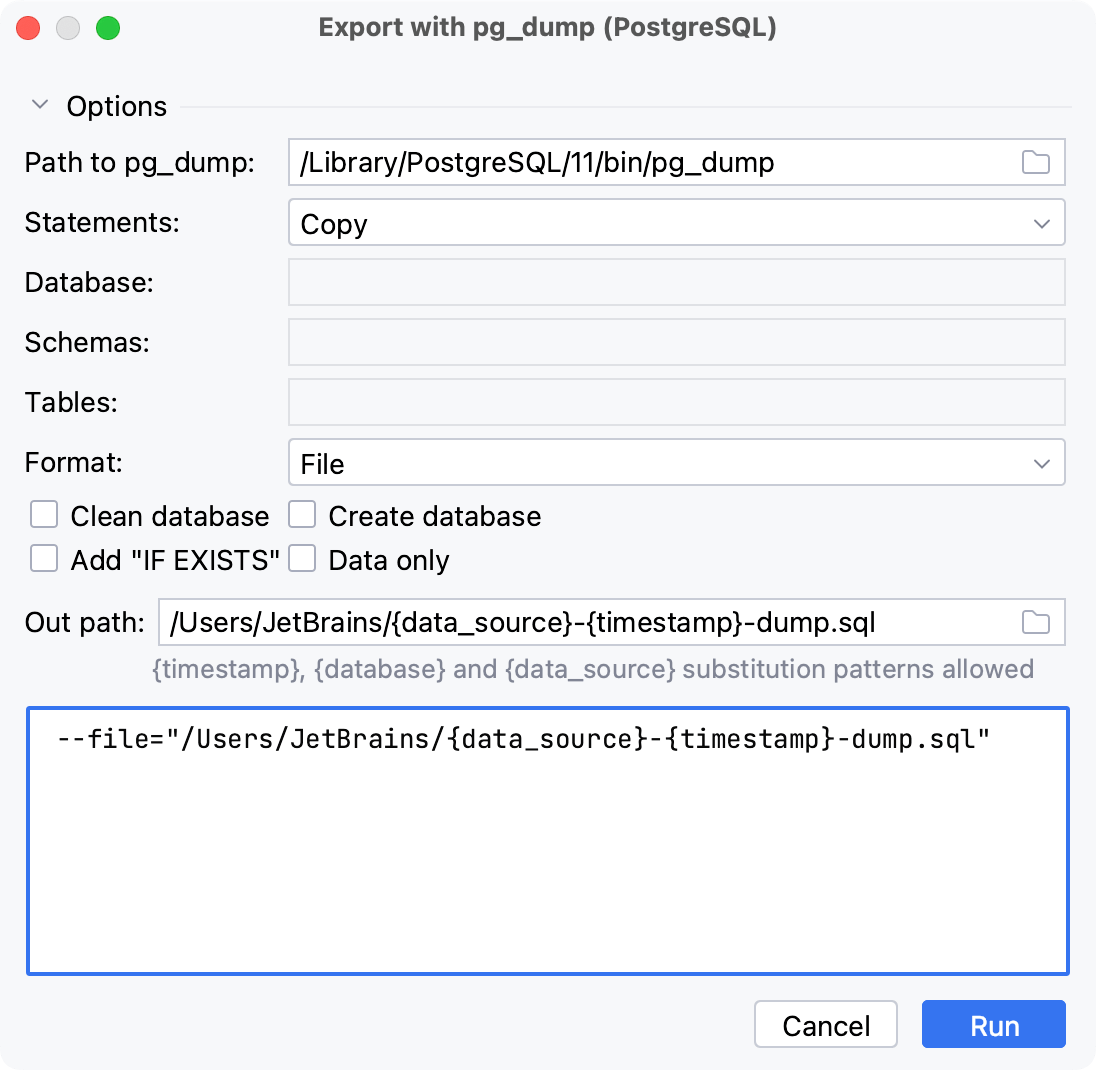1096x1070 pixels.
Task: Open the Statements dropdown showing Copy
Action: pyautogui.click(x=676, y=223)
